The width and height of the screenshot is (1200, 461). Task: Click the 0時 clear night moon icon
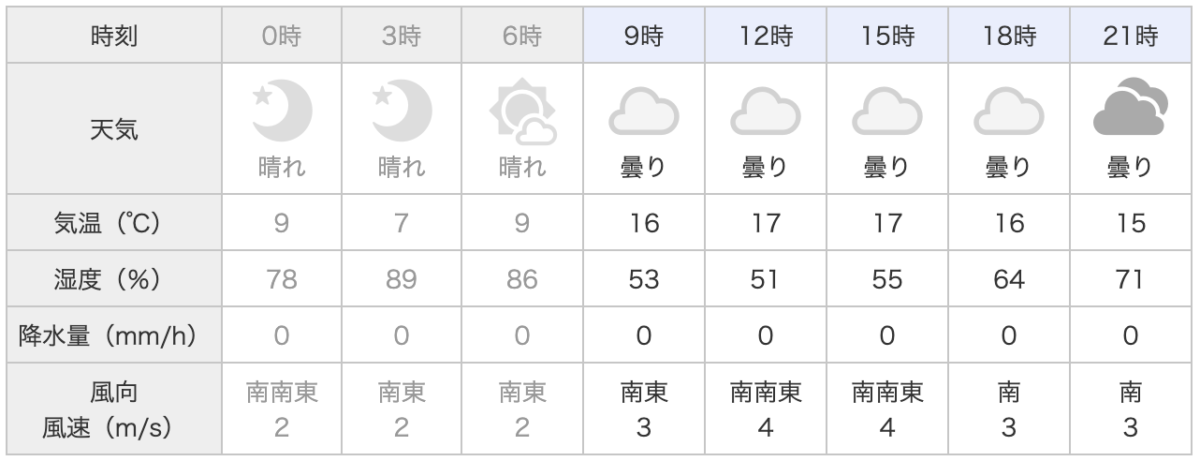point(281,110)
